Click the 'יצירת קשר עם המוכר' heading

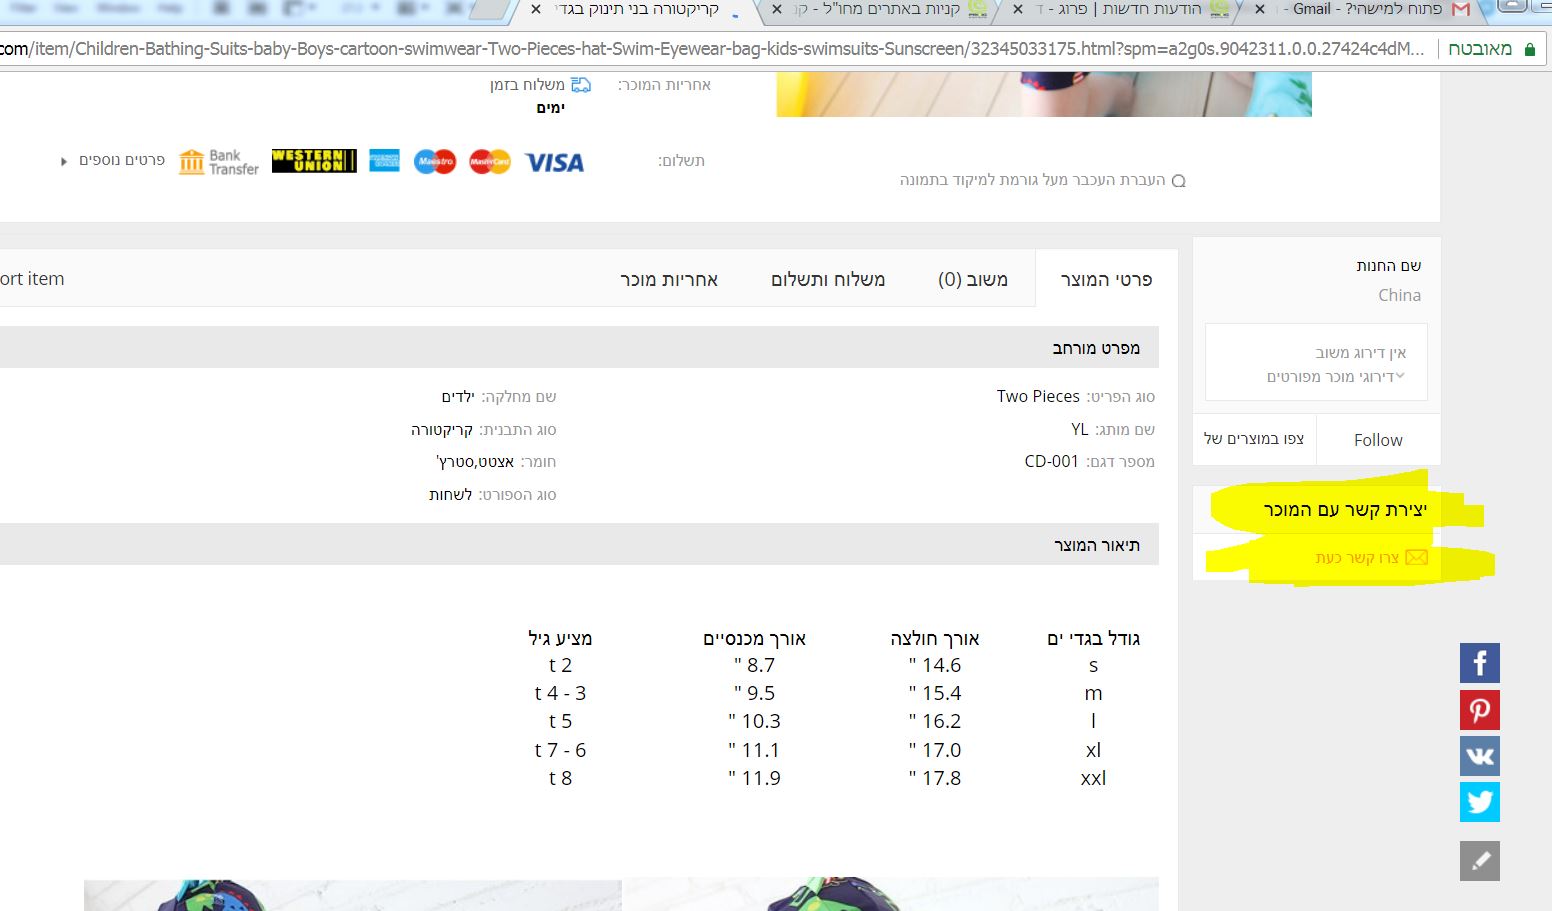pyautogui.click(x=1345, y=510)
